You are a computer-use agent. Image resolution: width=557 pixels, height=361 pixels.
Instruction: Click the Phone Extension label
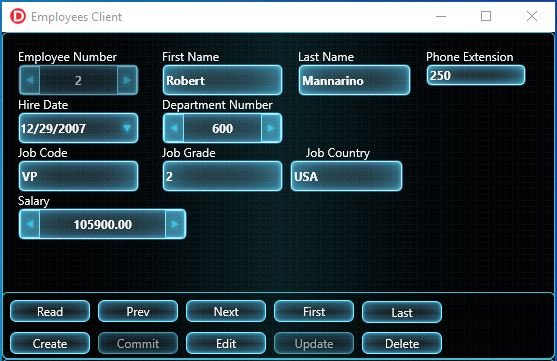click(470, 57)
